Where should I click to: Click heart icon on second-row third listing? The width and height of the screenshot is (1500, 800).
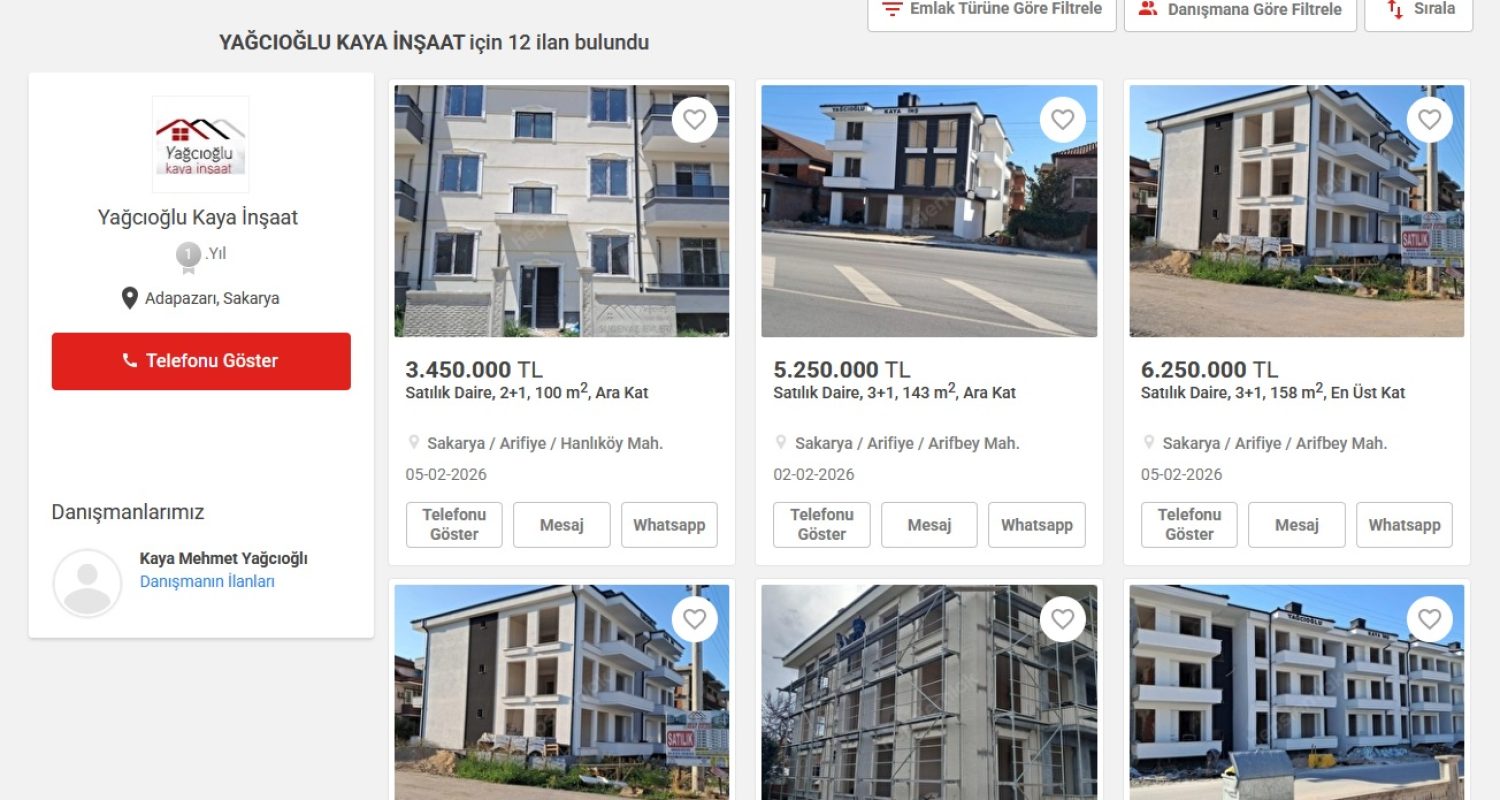coord(1430,620)
